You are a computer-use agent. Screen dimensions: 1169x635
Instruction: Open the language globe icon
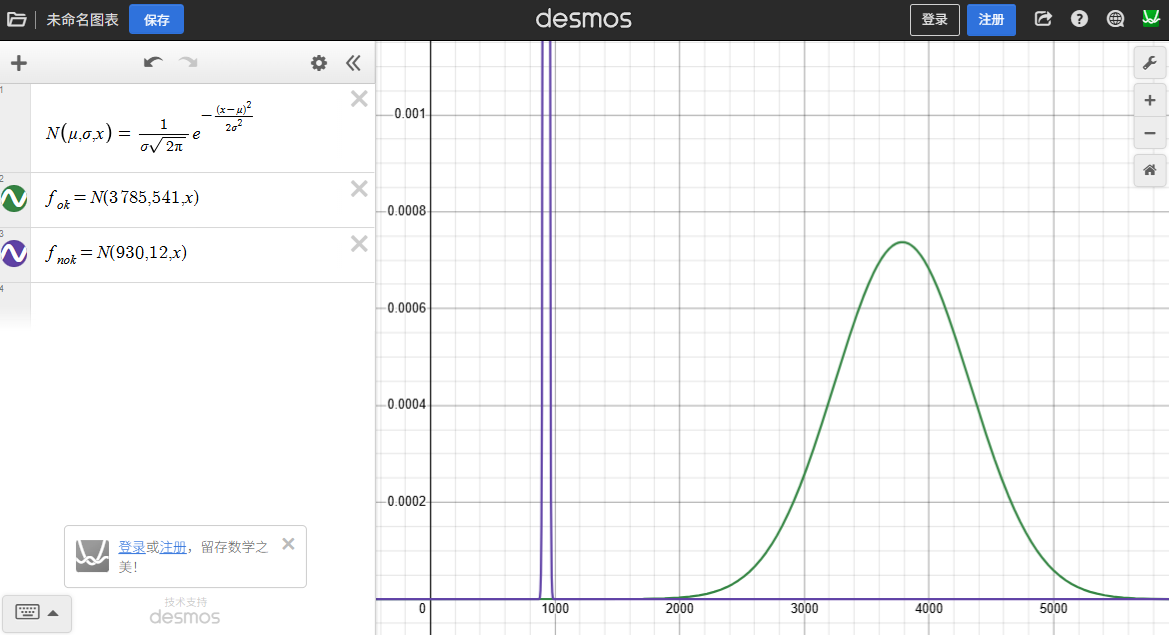1116,19
